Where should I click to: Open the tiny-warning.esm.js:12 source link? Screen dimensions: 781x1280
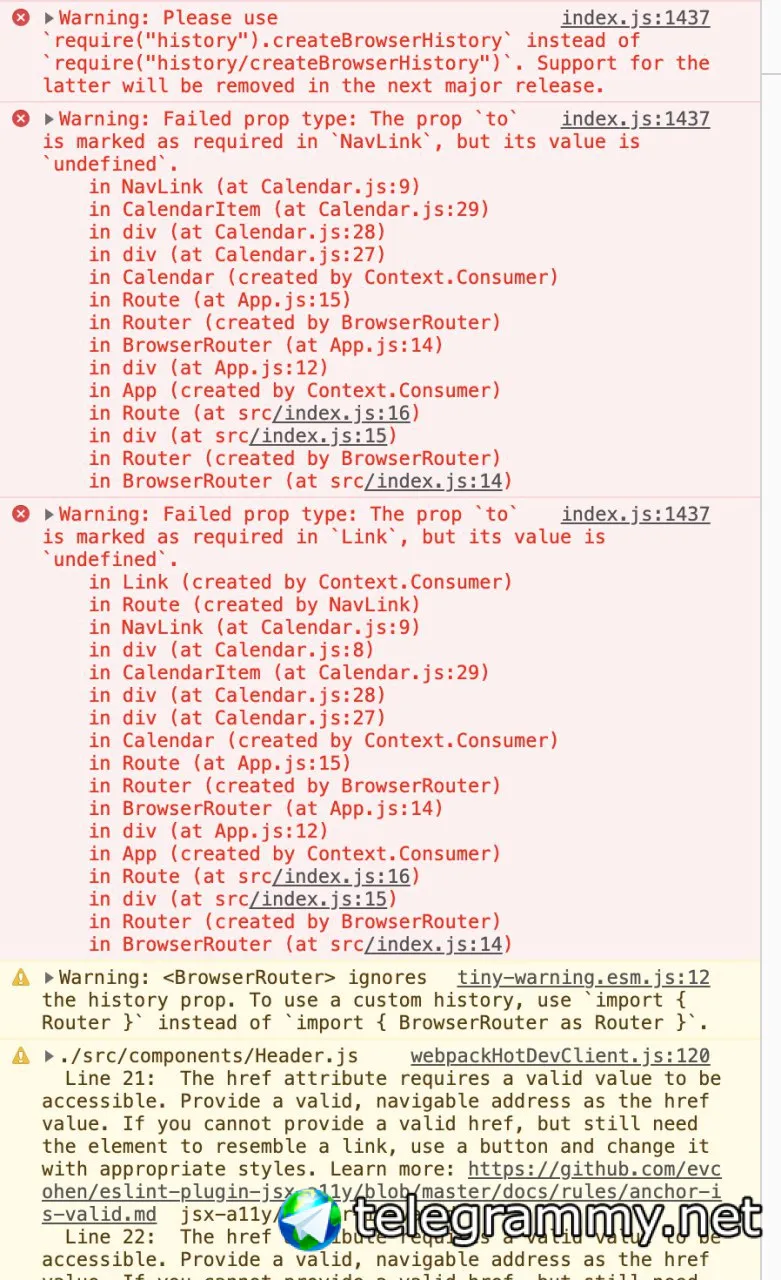point(583,978)
